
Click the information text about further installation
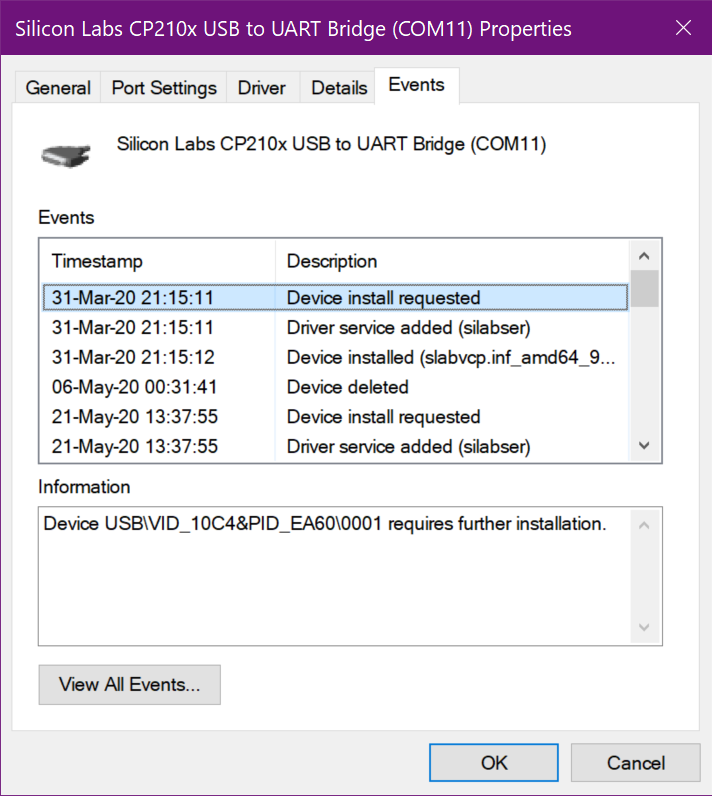pyautogui.click(x=325, y=523)
